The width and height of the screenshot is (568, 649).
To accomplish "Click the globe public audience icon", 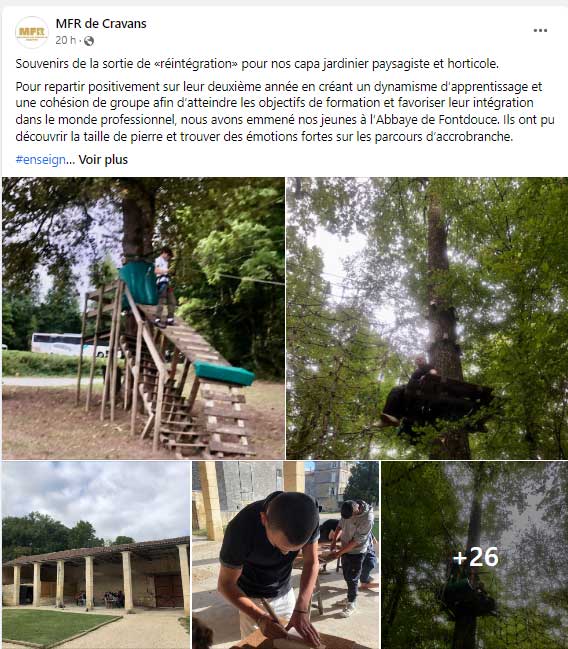I will click(89, 41).
